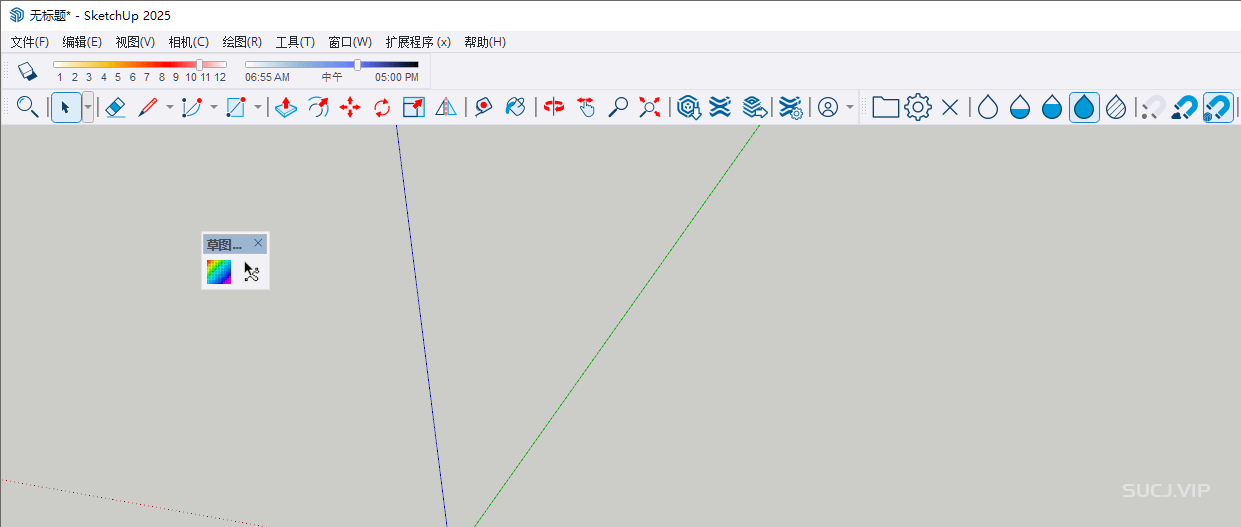This screenshot has height=527, width=1241.
Task: Open the 相机(C) menu
Action: [x=189, y=42]
